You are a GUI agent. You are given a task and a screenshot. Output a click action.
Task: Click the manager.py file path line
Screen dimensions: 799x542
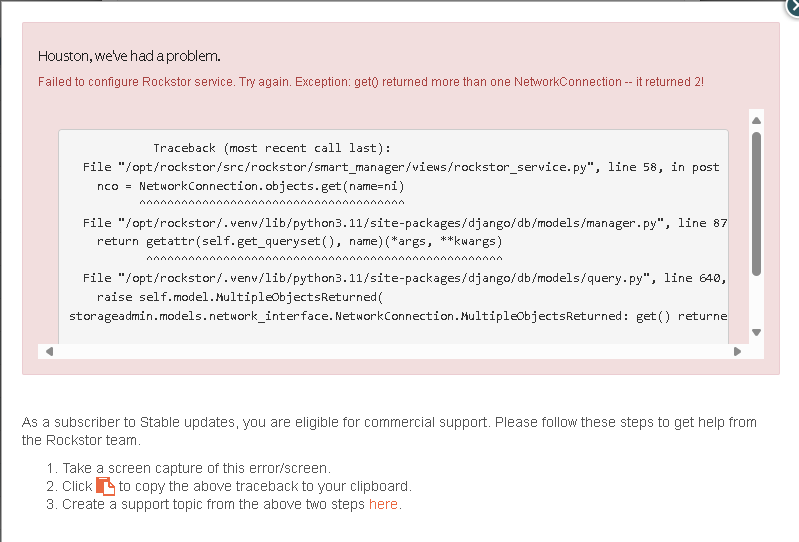400,223
